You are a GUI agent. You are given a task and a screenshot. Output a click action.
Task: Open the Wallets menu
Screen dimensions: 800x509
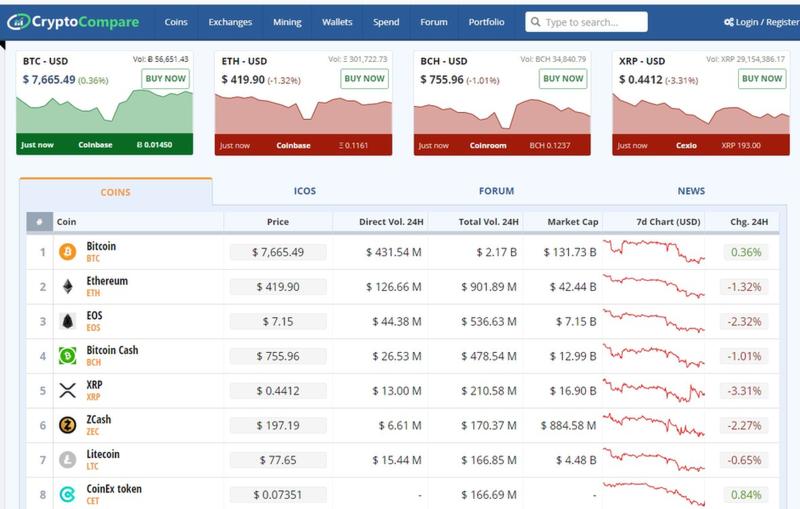pos(337,22)
